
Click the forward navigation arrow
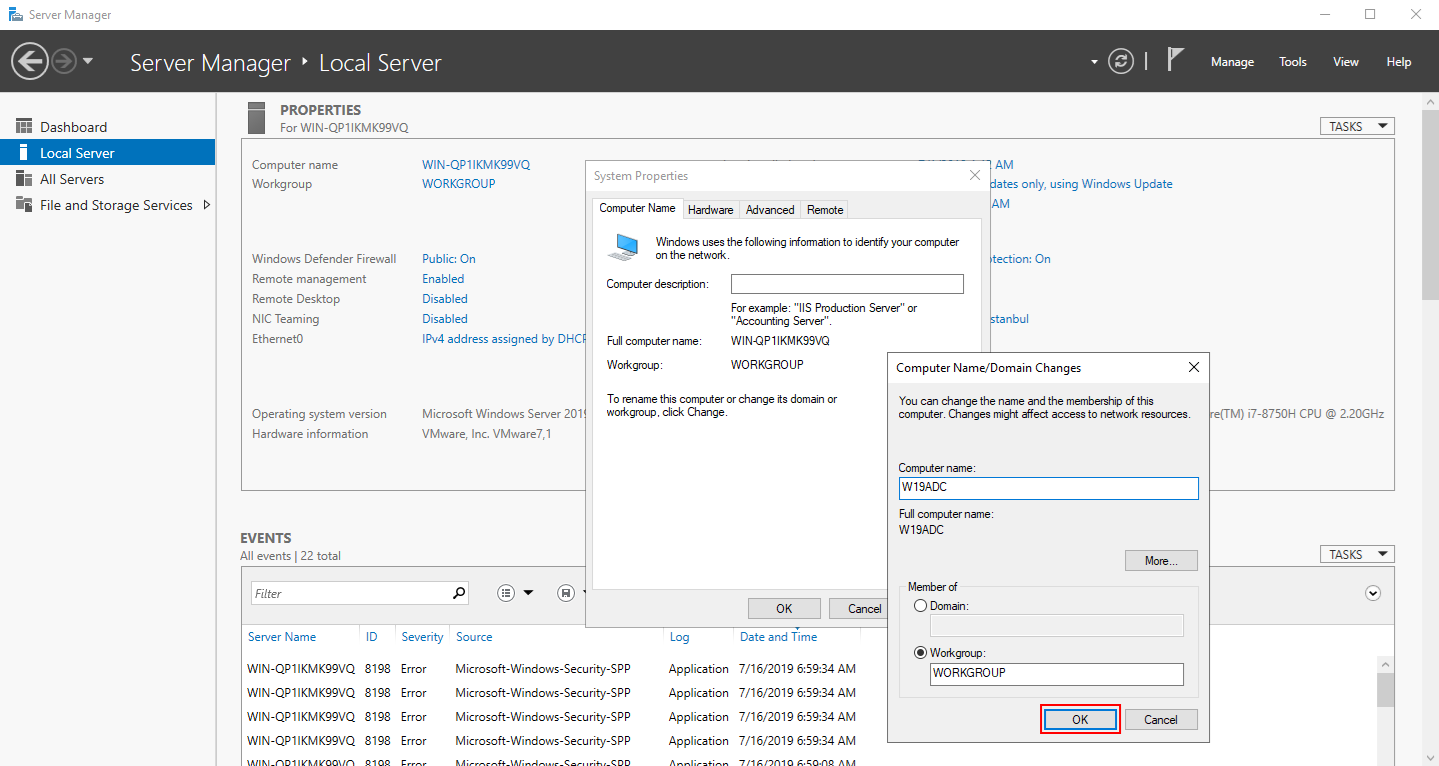click(64, 62)
